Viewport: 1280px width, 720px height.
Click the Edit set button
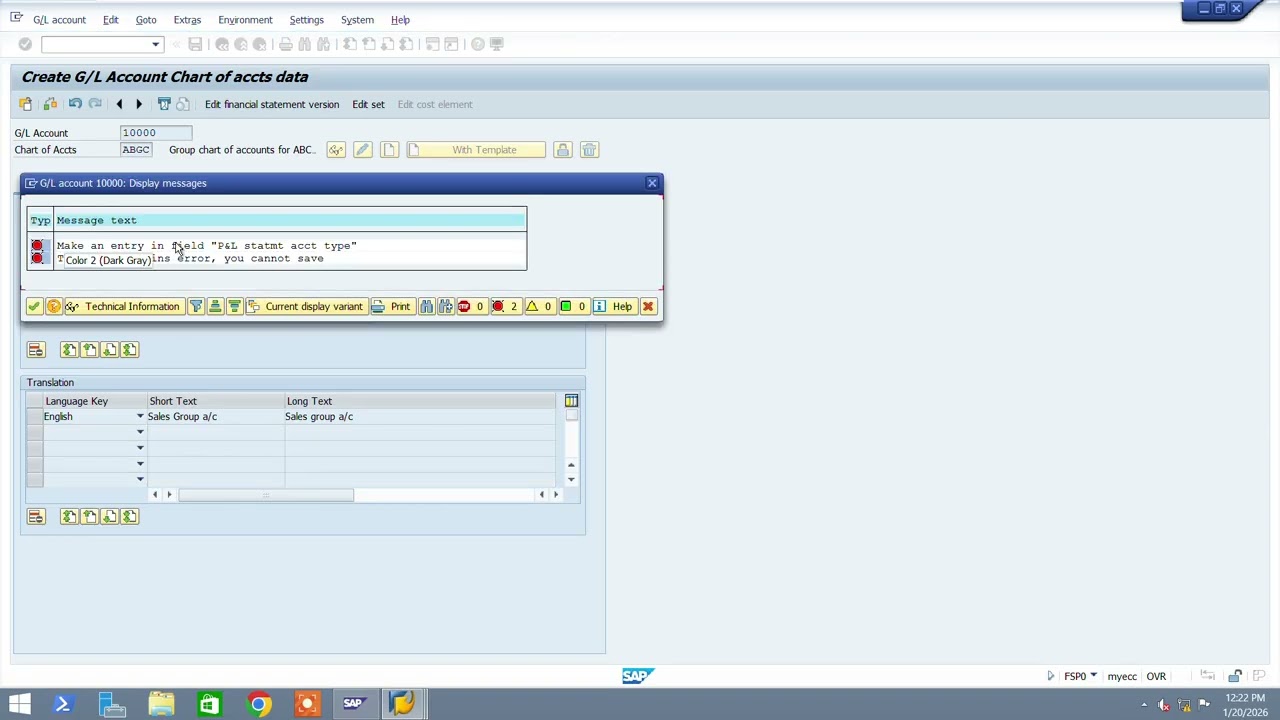click(368, 104)
